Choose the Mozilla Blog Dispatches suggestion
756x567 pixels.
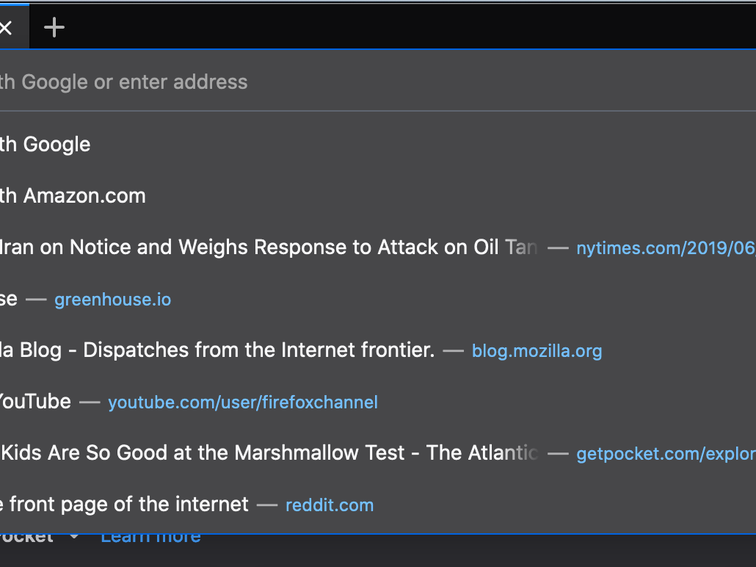point(217,350)
